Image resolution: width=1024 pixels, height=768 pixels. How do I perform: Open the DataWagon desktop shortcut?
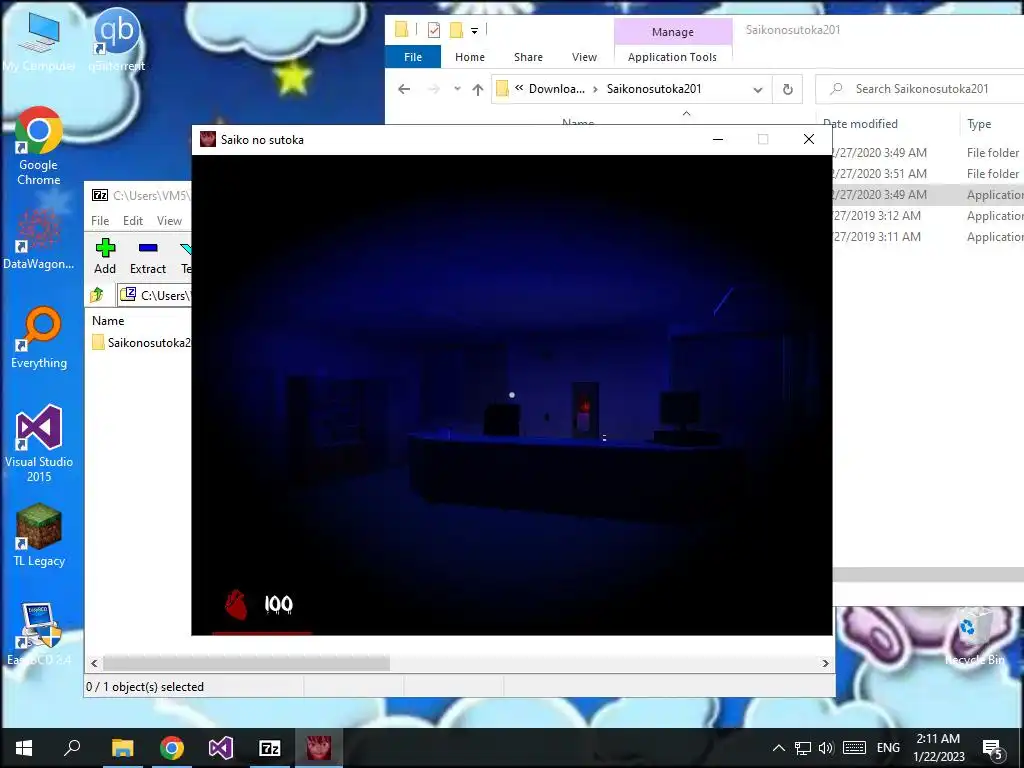pyautogui.click(x=39, y=239)
